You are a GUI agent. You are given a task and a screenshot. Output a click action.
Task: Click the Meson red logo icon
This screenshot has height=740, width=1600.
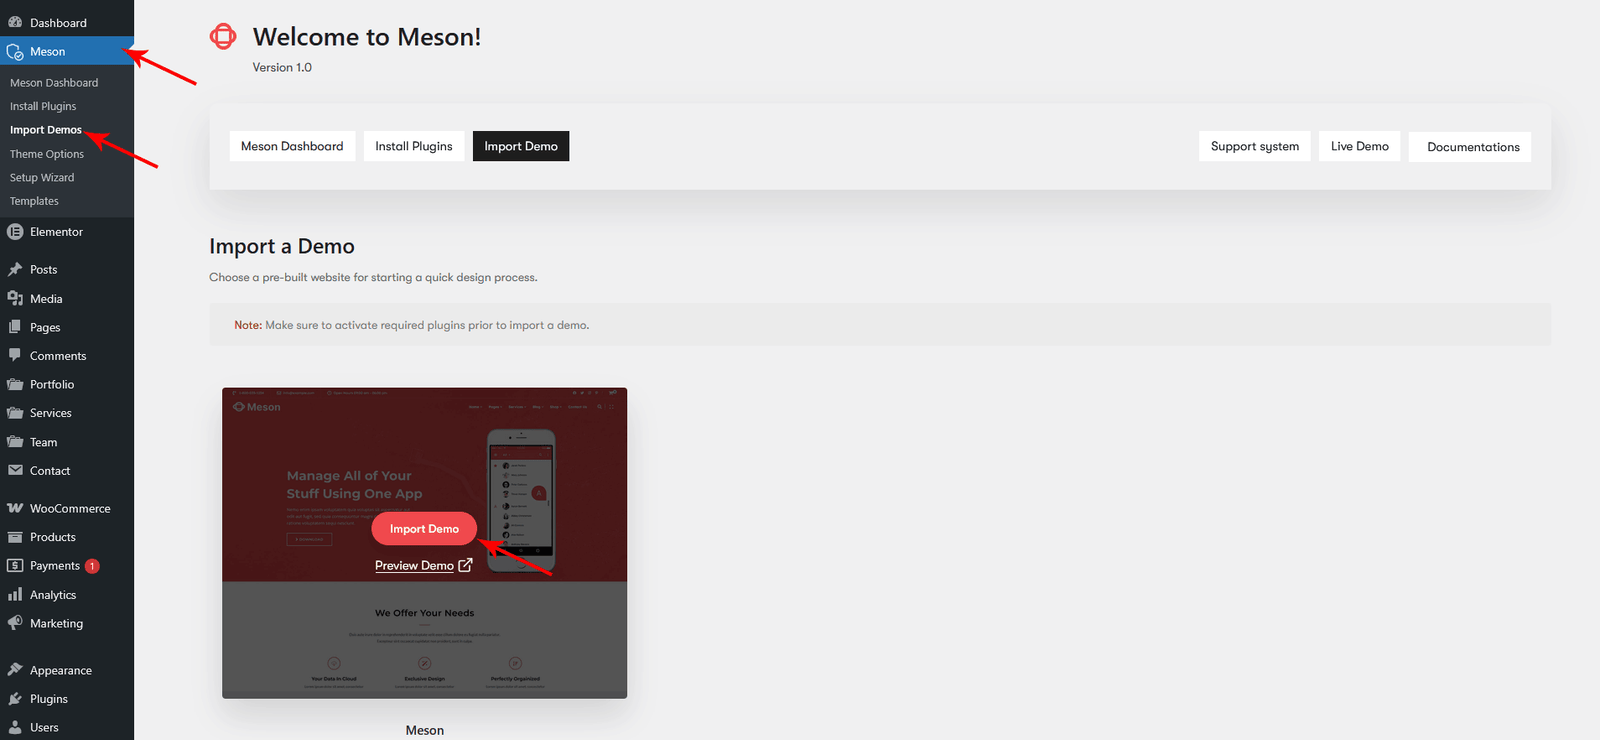coord(223,37)
